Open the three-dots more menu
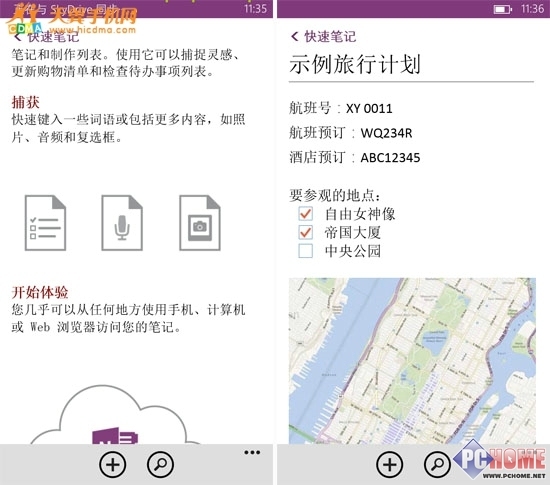Viewport: 550px width, 485px height. [x=252, y=452]
